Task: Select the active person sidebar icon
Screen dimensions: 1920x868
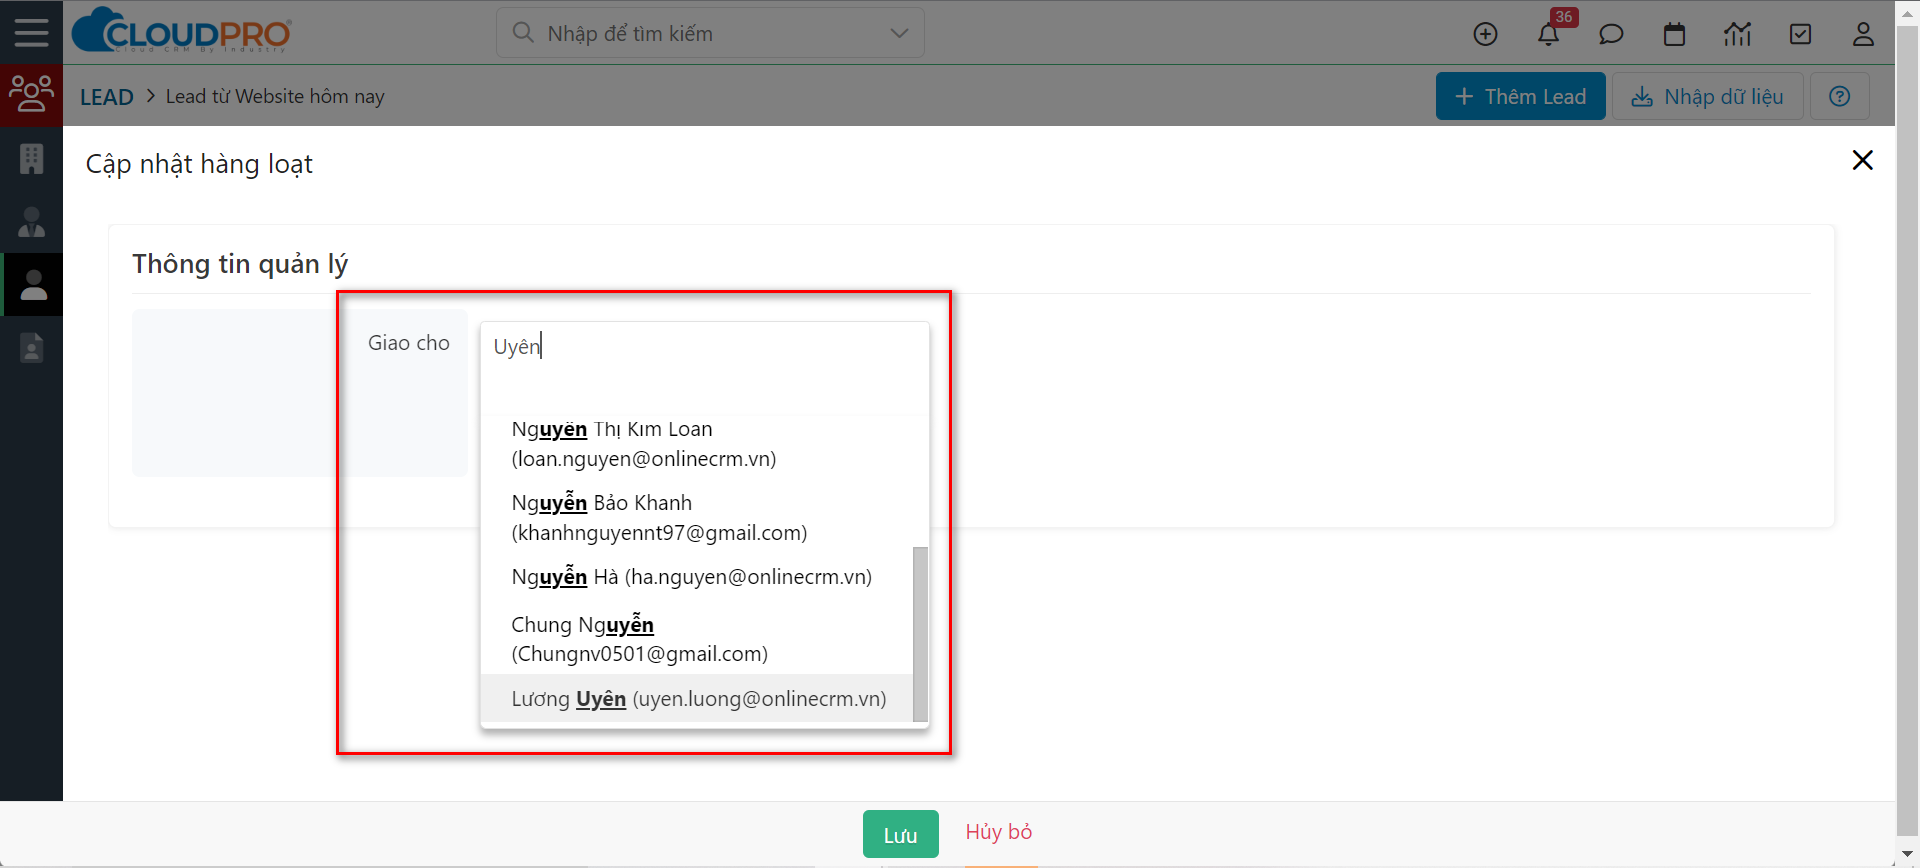Action: point(33,285)
